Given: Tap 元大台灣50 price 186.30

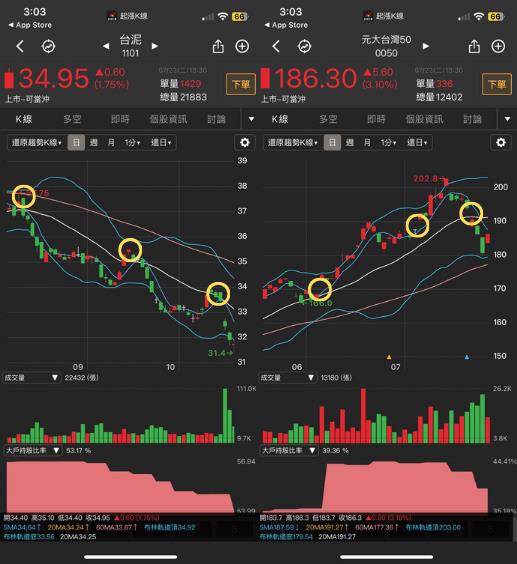Looking at the screenshot, I should 316,78.
